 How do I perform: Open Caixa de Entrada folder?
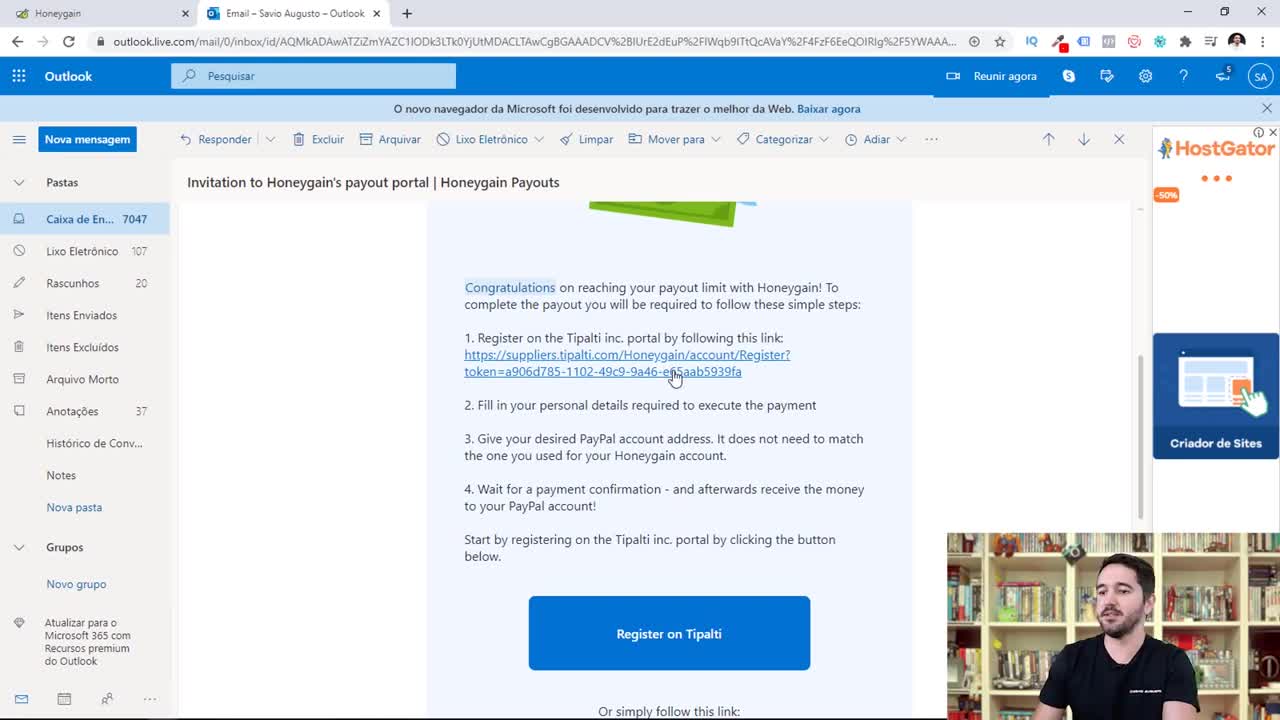point(85,219)
